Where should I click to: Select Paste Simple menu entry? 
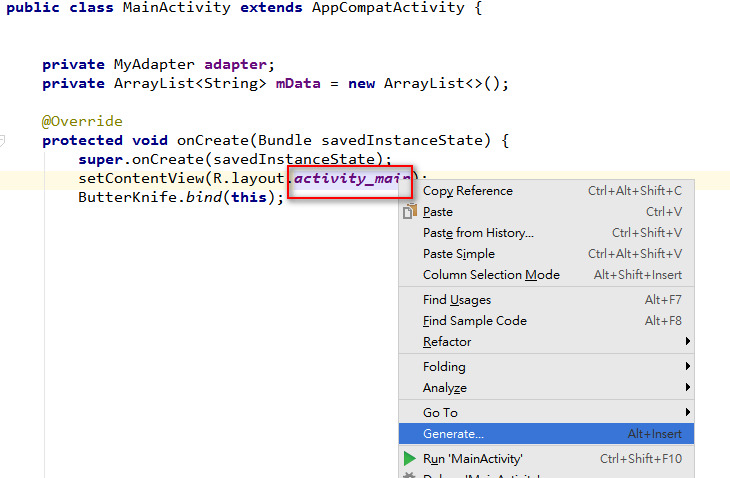click(547, 254)
